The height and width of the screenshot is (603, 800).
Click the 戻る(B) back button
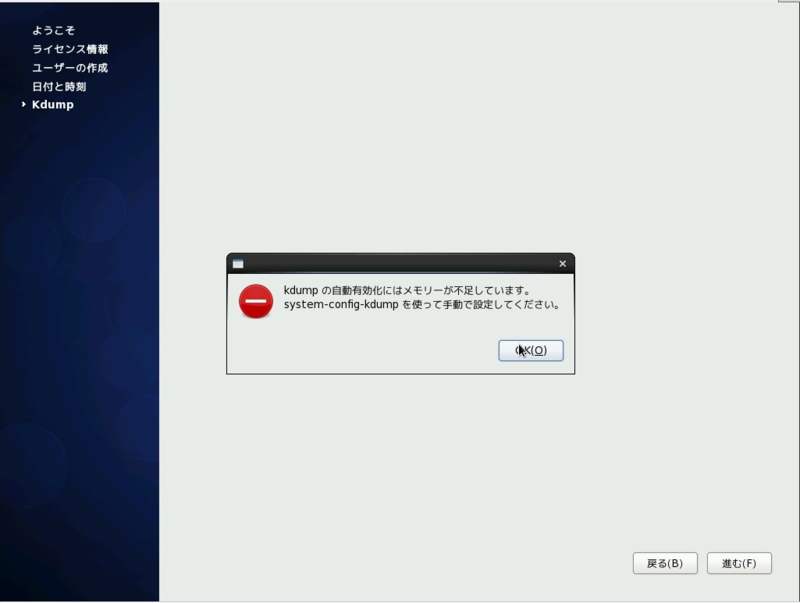coord(665,563)
